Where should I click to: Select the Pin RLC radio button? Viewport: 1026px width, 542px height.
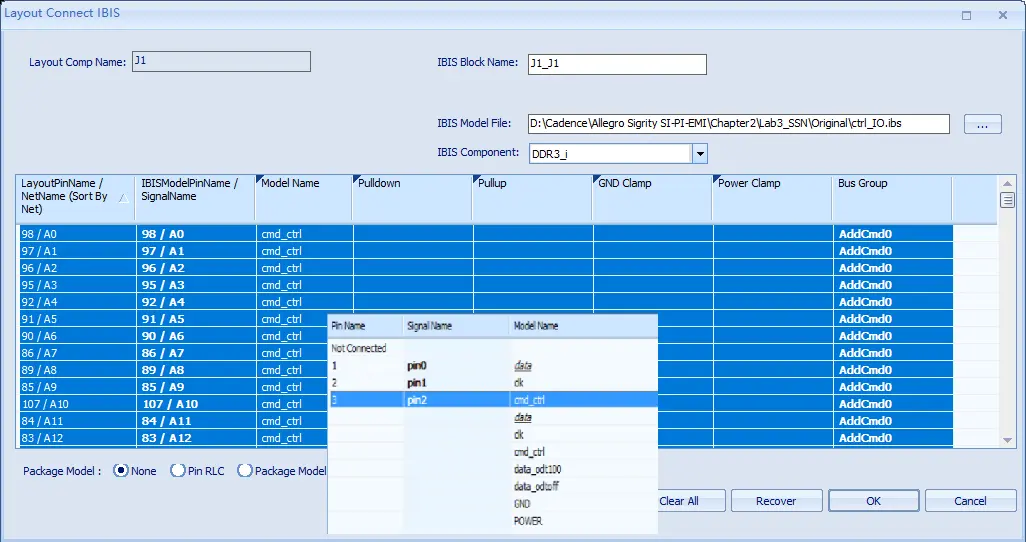177,471
